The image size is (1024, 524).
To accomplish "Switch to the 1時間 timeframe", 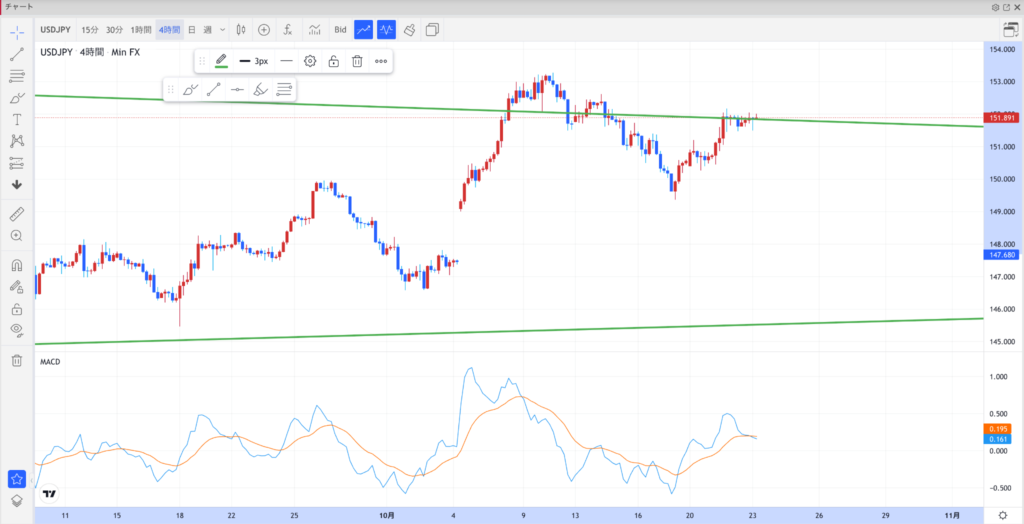I will [141, 30].
